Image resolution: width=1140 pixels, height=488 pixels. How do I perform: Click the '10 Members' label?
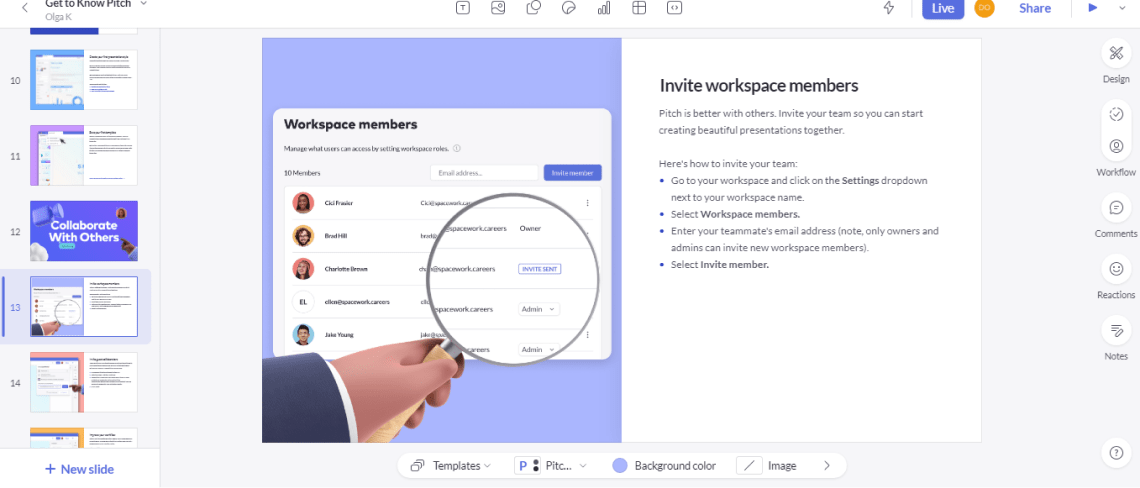click(x=302, y=173)
